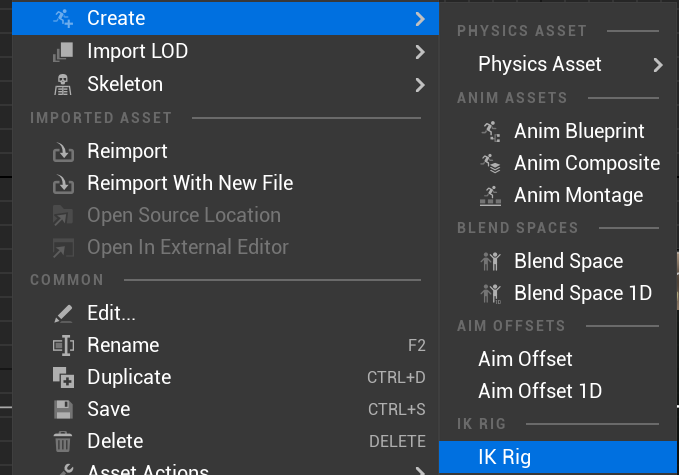
Task: Click the Edit pencil icon
Action: click(x=63, y=314)
